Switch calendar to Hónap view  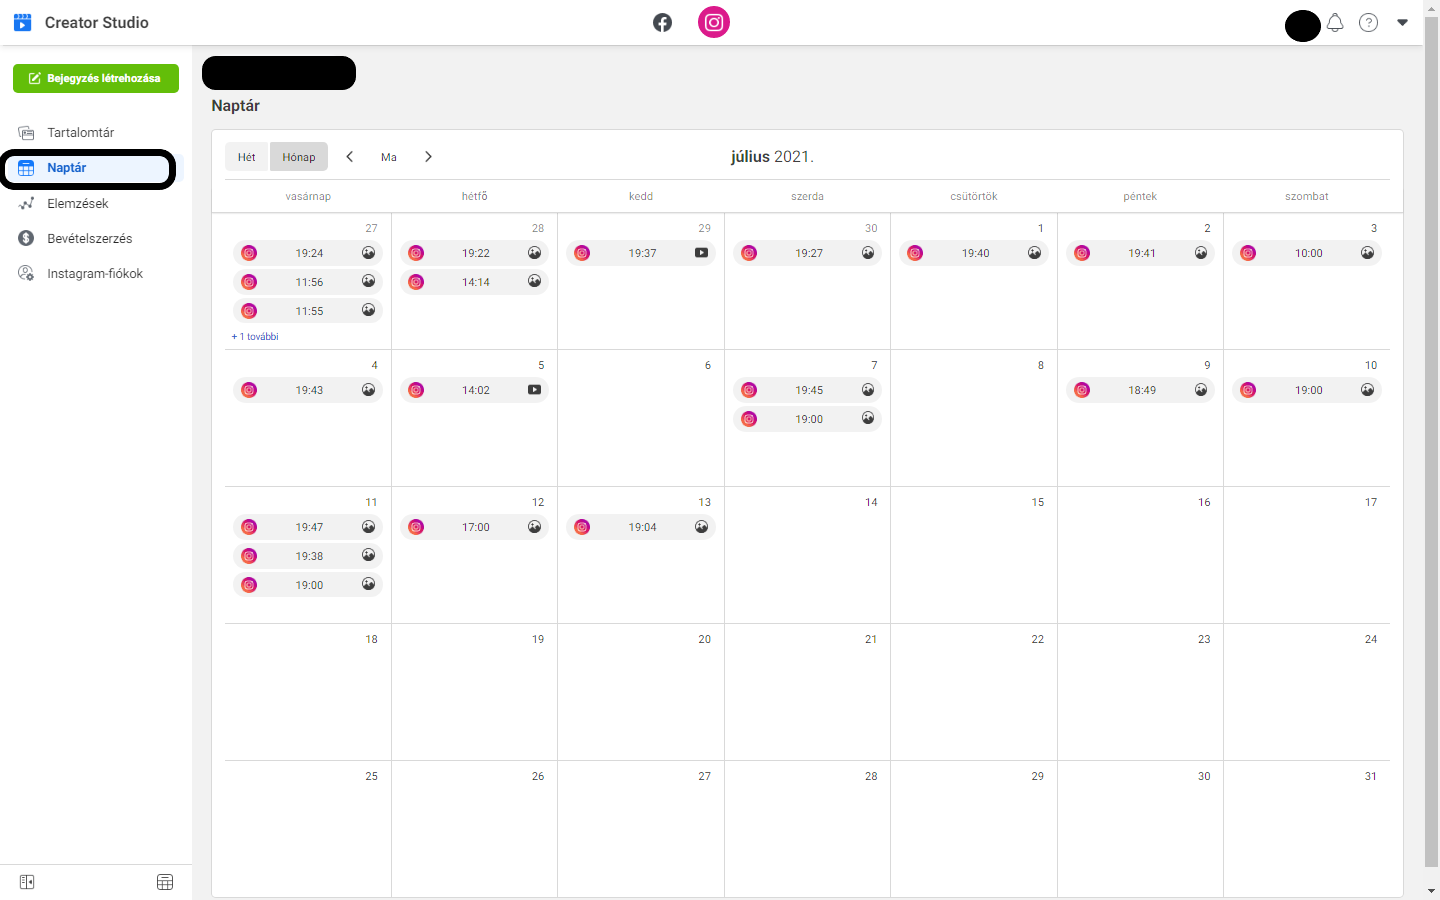pyautogui.click(x=299, y=157)
